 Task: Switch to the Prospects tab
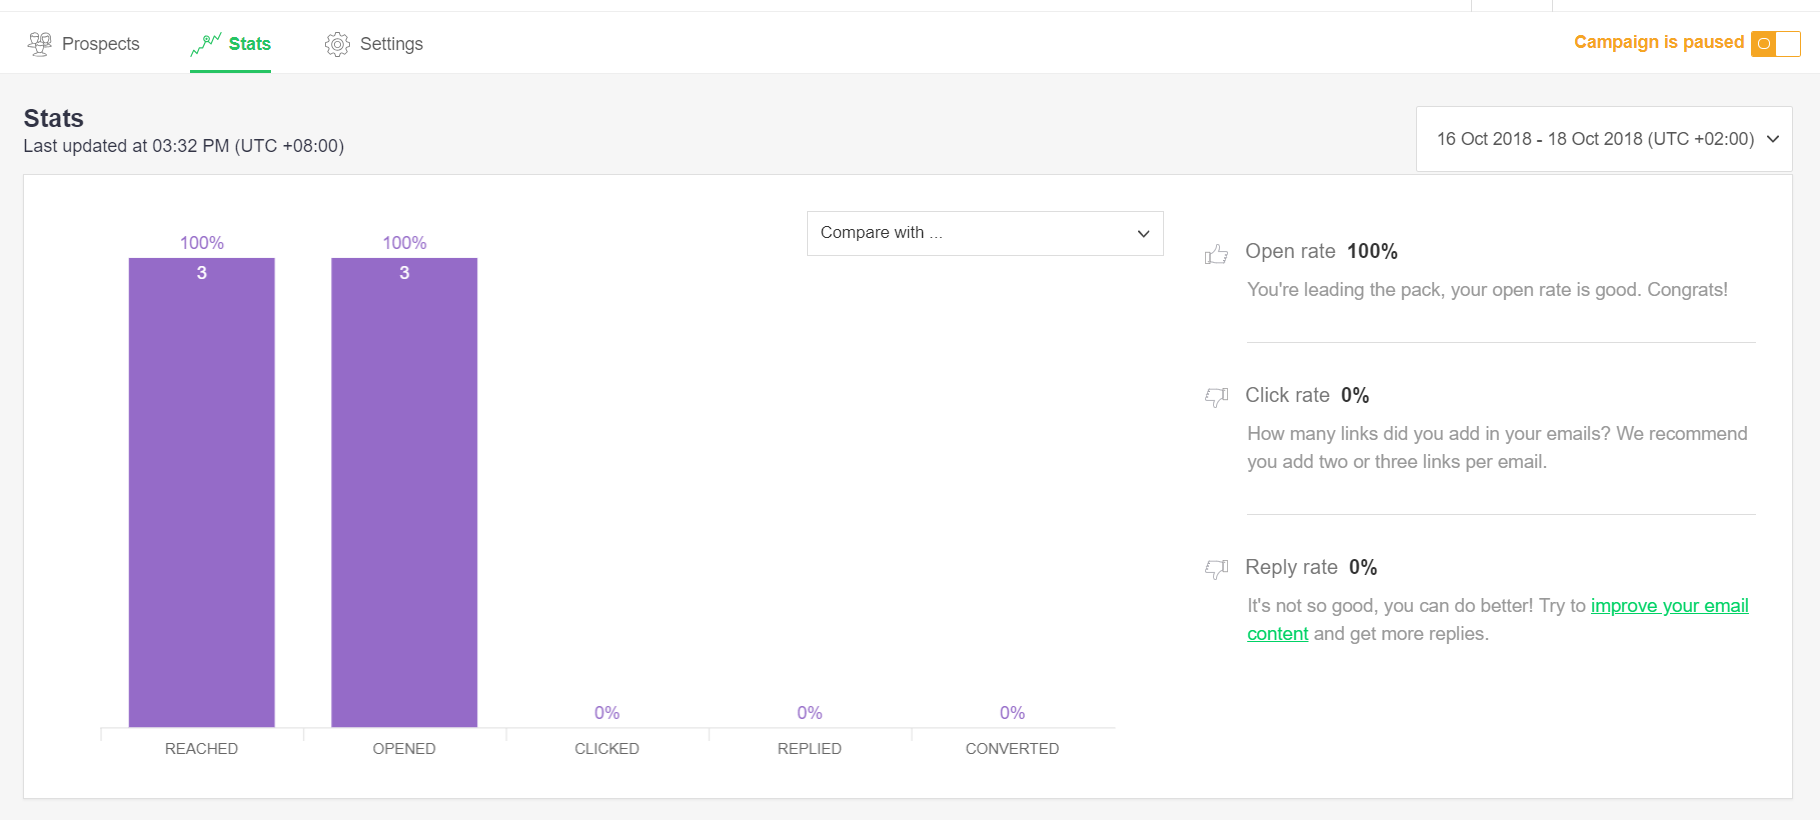click(100, 44)
